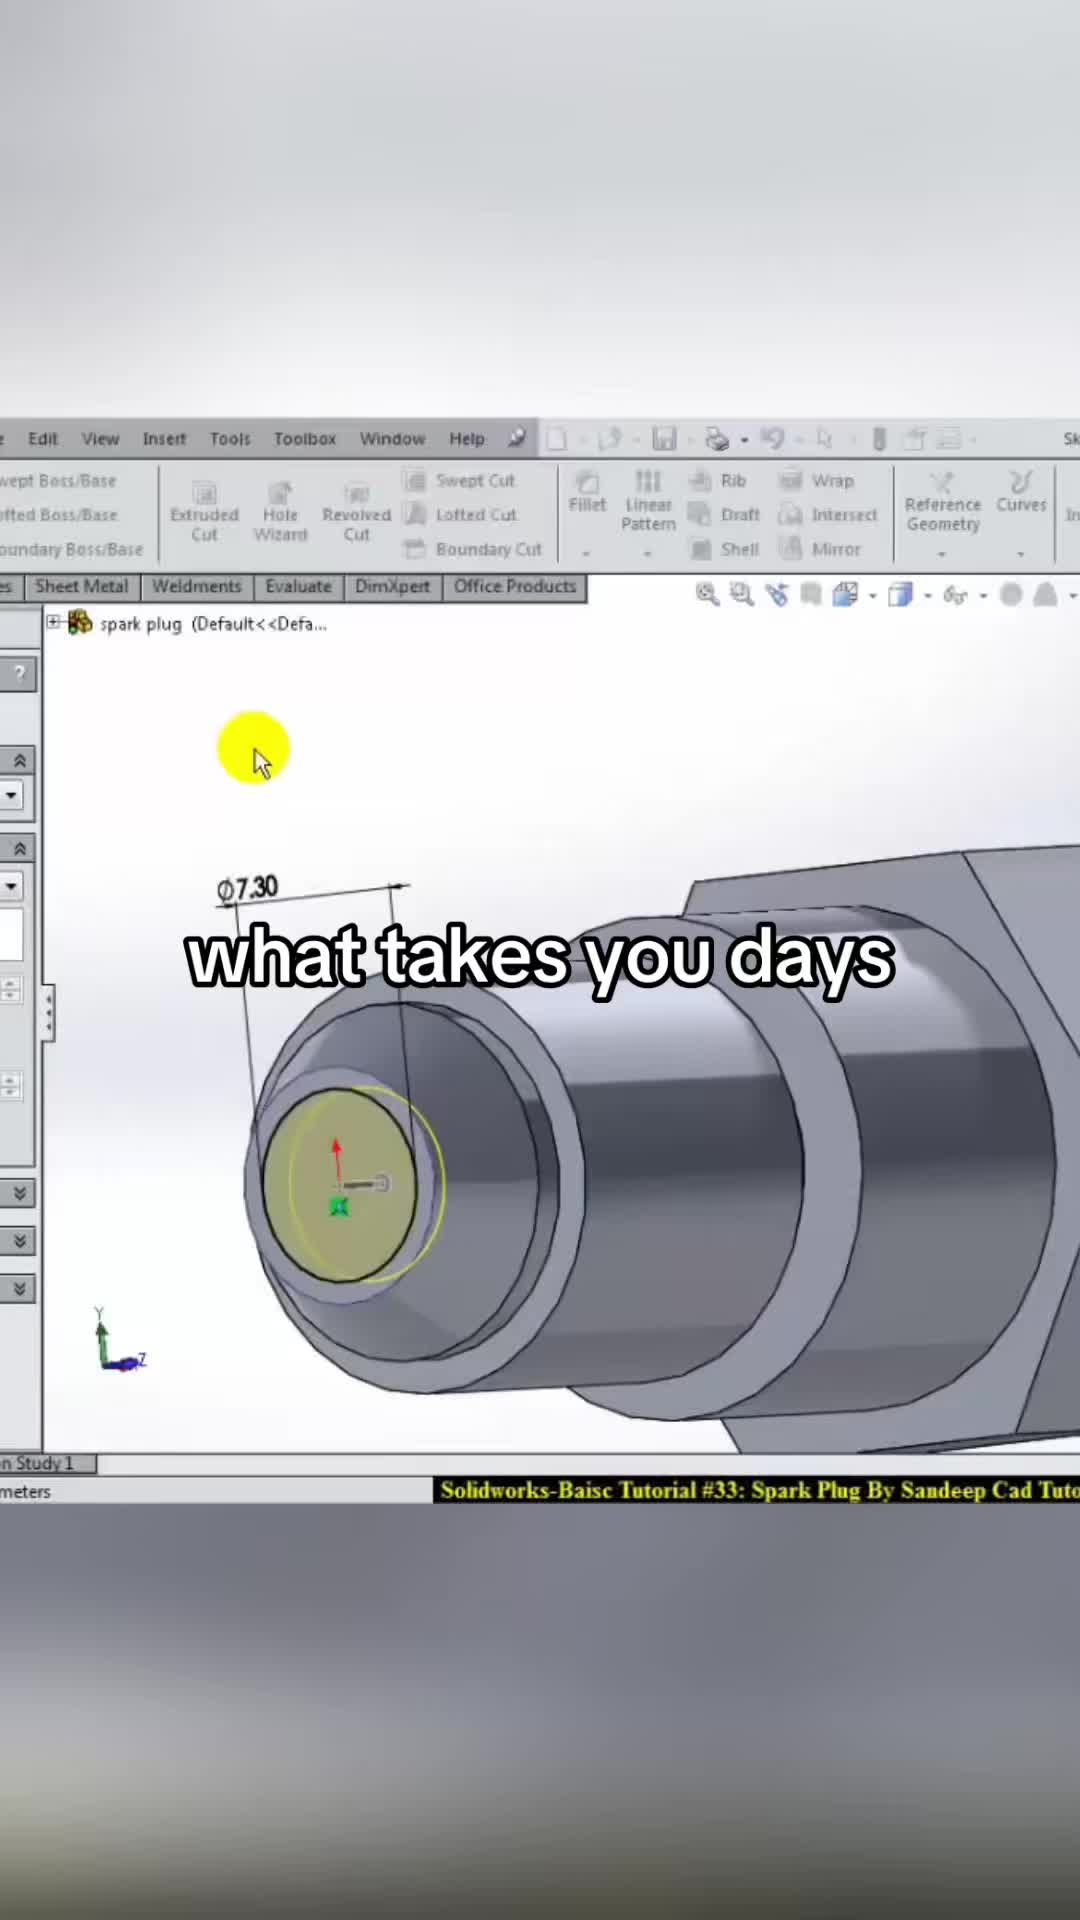Select the yellow circular end face
The height and width of the screenshot is (1920, 1080).
coord(338,1185)
